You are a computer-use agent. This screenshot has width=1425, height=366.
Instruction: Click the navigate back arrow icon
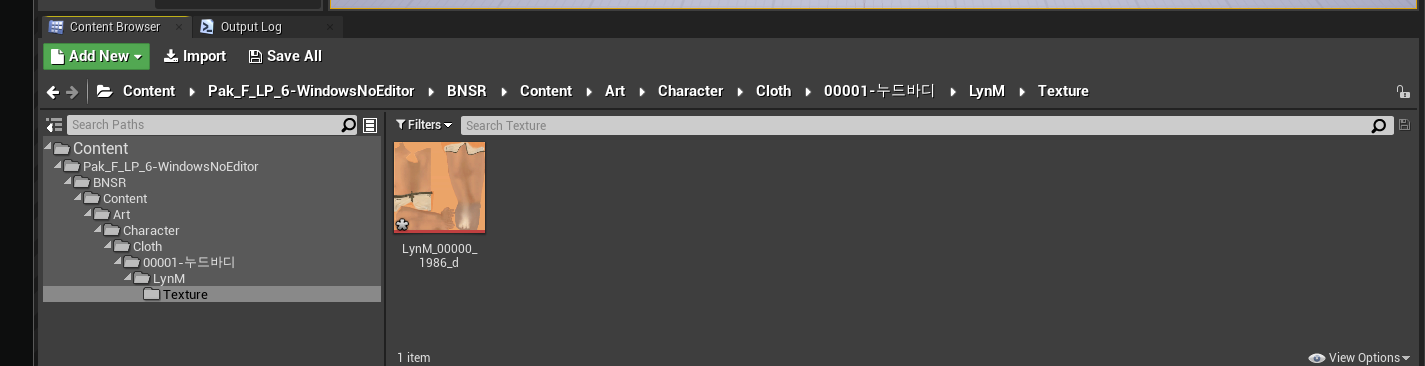tap(53, 92)
